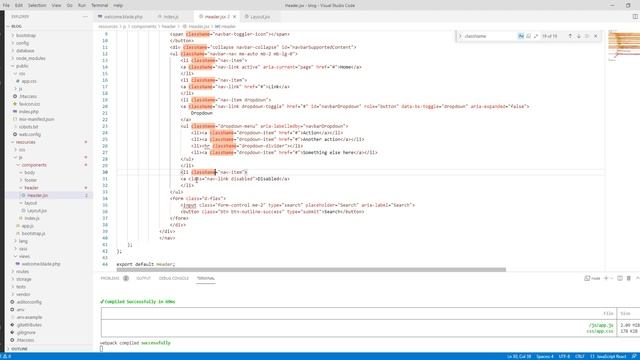This screenshot has width=640, height=360.
Task: Click the find input containing className
Action: (490, 36)
